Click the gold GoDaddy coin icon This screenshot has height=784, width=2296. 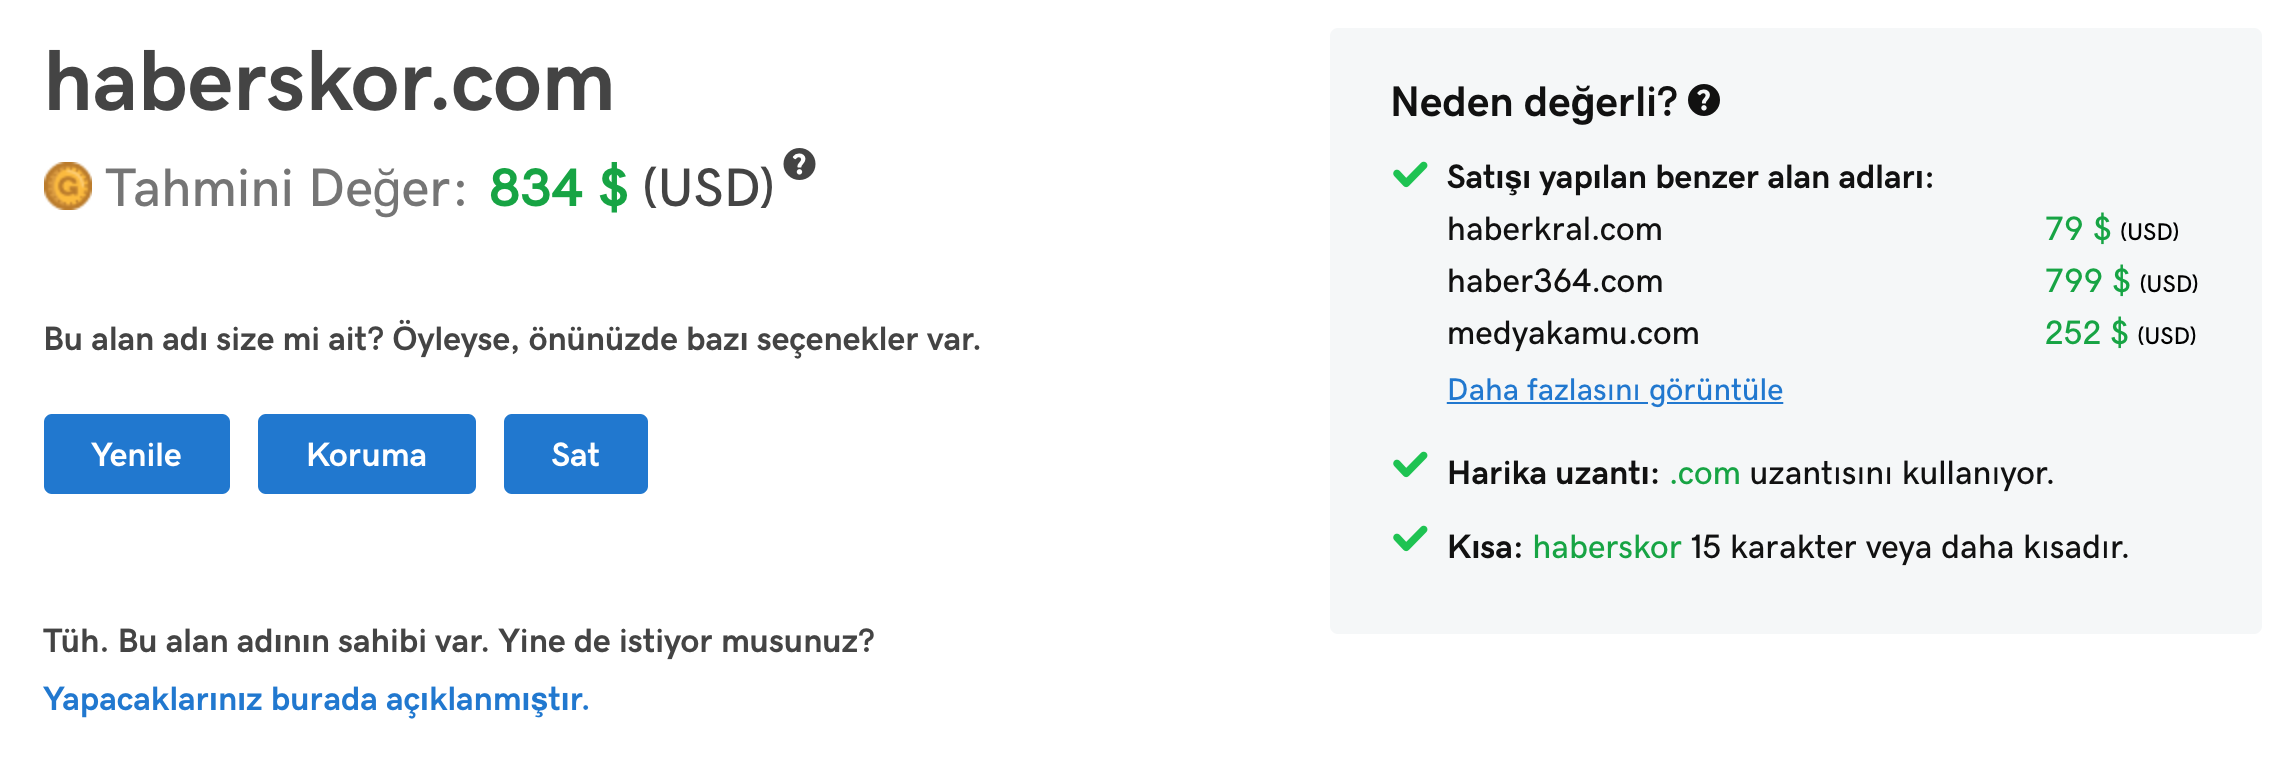(68, 187)
